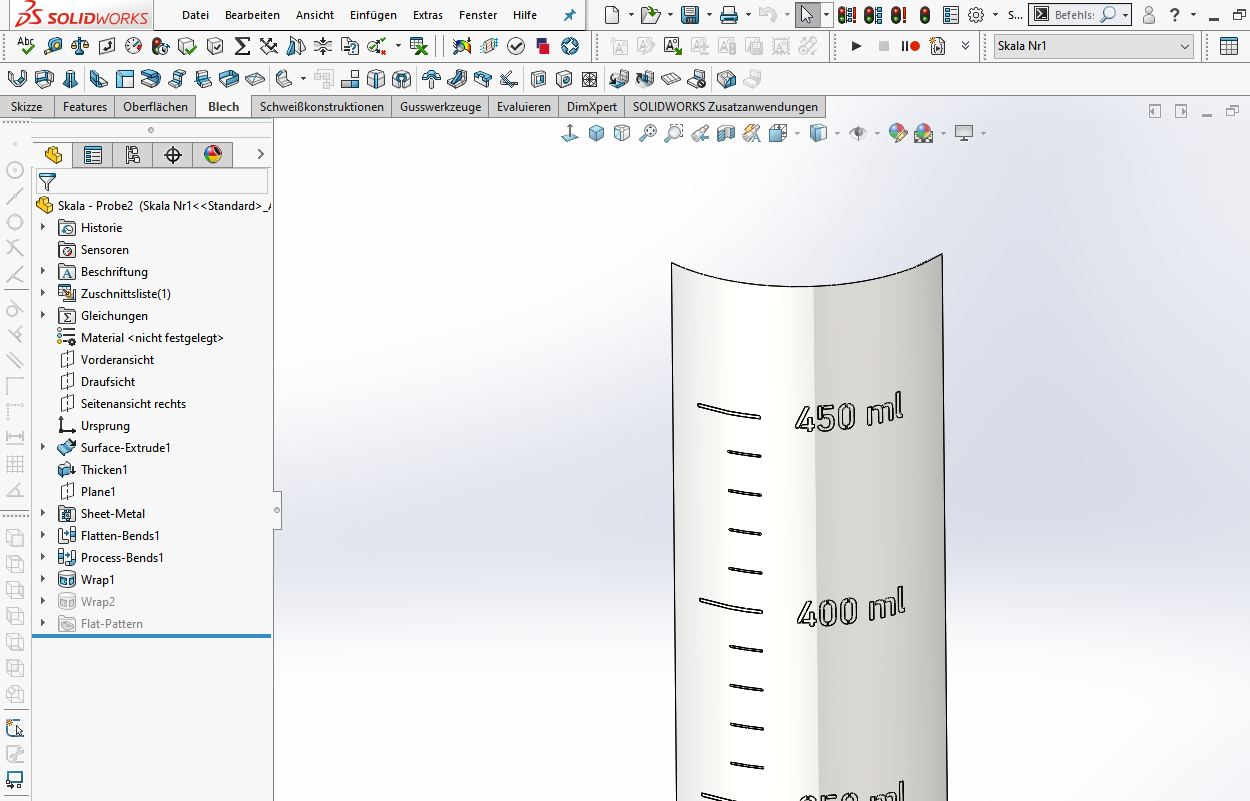Image resolution: width=1250 pixels, height=801 pixels.
Task: Click the Base Flange sheet metal icon
Action: 17,79
